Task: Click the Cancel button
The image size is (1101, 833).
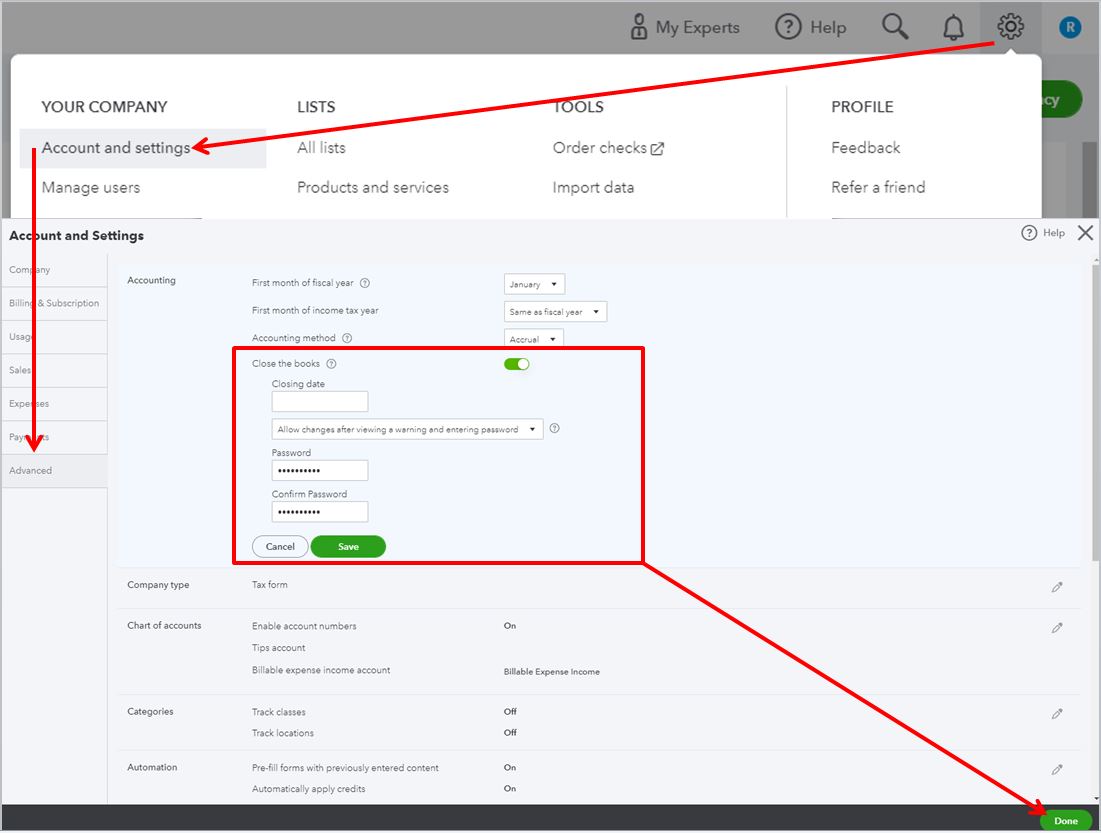Action: pos(280,547)
